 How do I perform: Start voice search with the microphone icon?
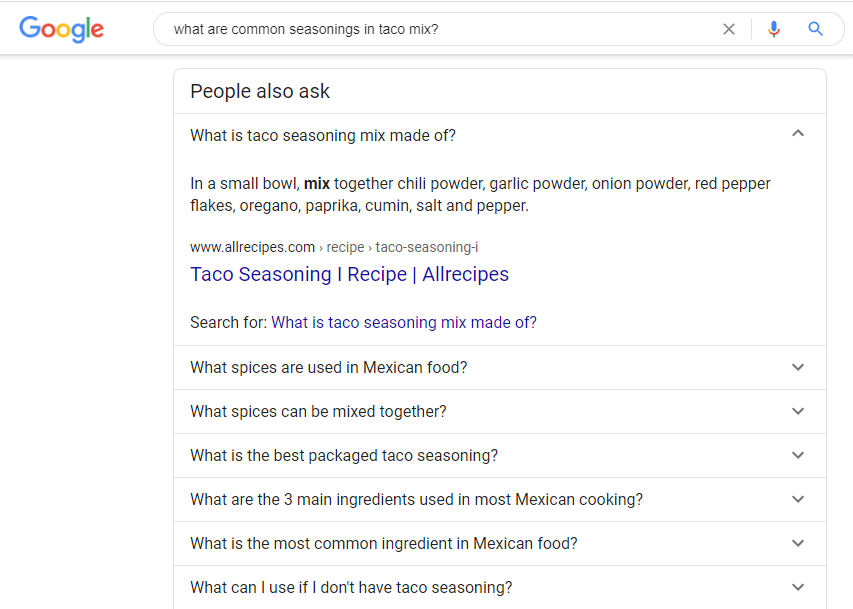[x=773, y=29]
